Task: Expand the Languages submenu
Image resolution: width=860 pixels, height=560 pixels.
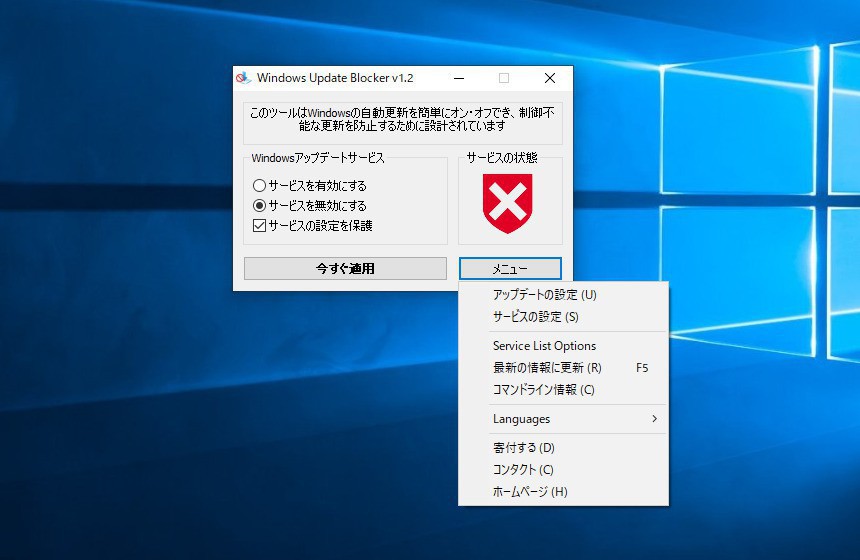Action: 563,419
